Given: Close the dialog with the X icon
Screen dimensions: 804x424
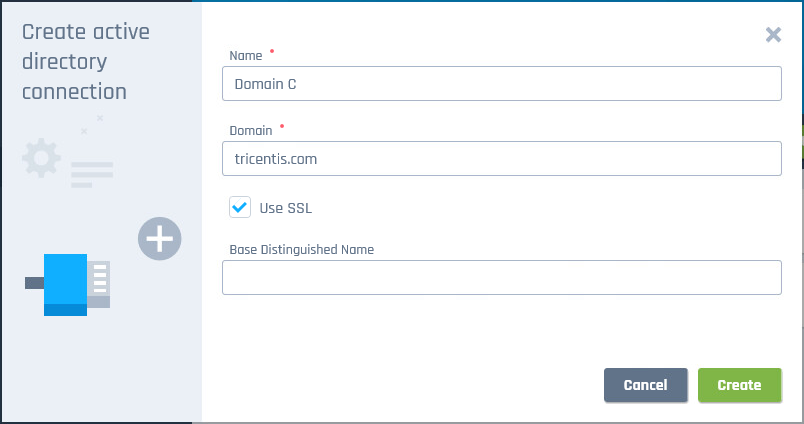Looking at the screenshot, I should (773, 35).
